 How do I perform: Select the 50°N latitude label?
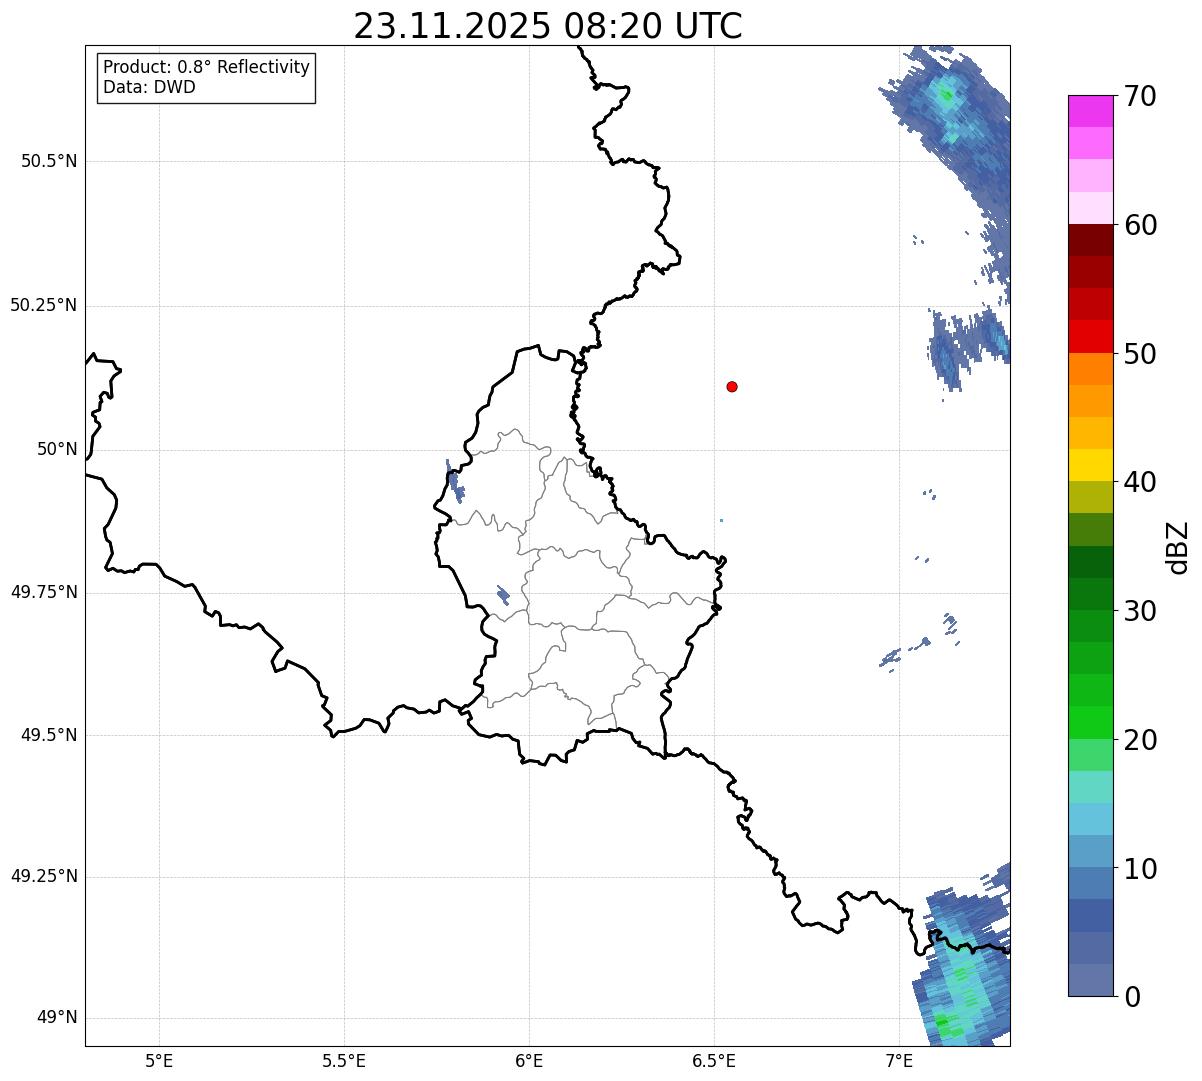[57, 449]
